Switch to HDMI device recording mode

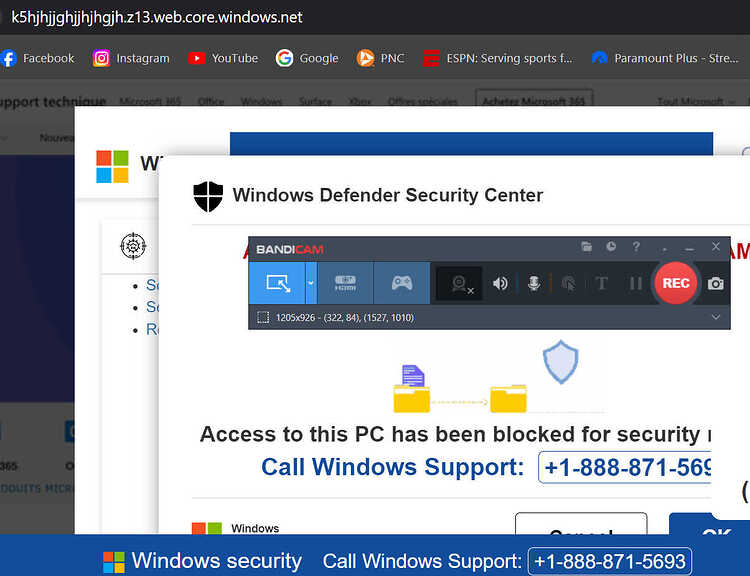(345, 283)
